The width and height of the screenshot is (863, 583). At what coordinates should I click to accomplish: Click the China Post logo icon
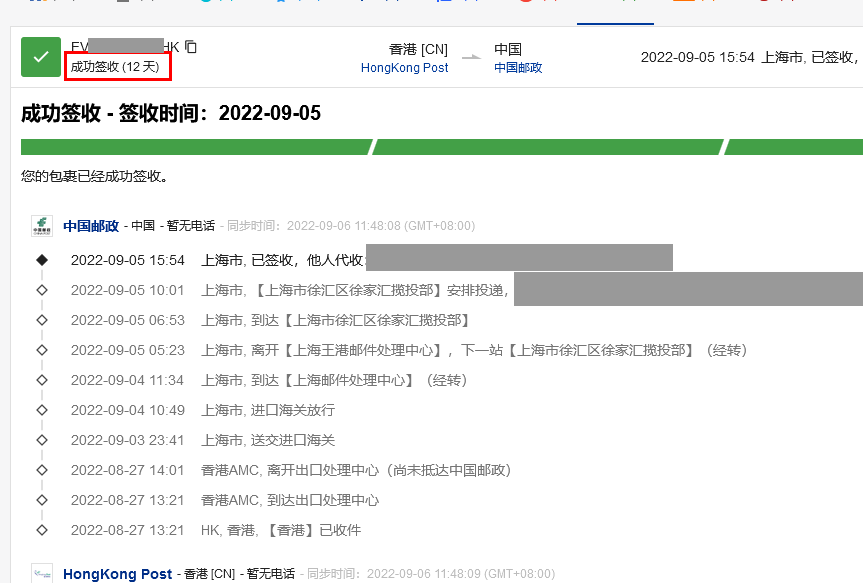(x=41, y=226)
